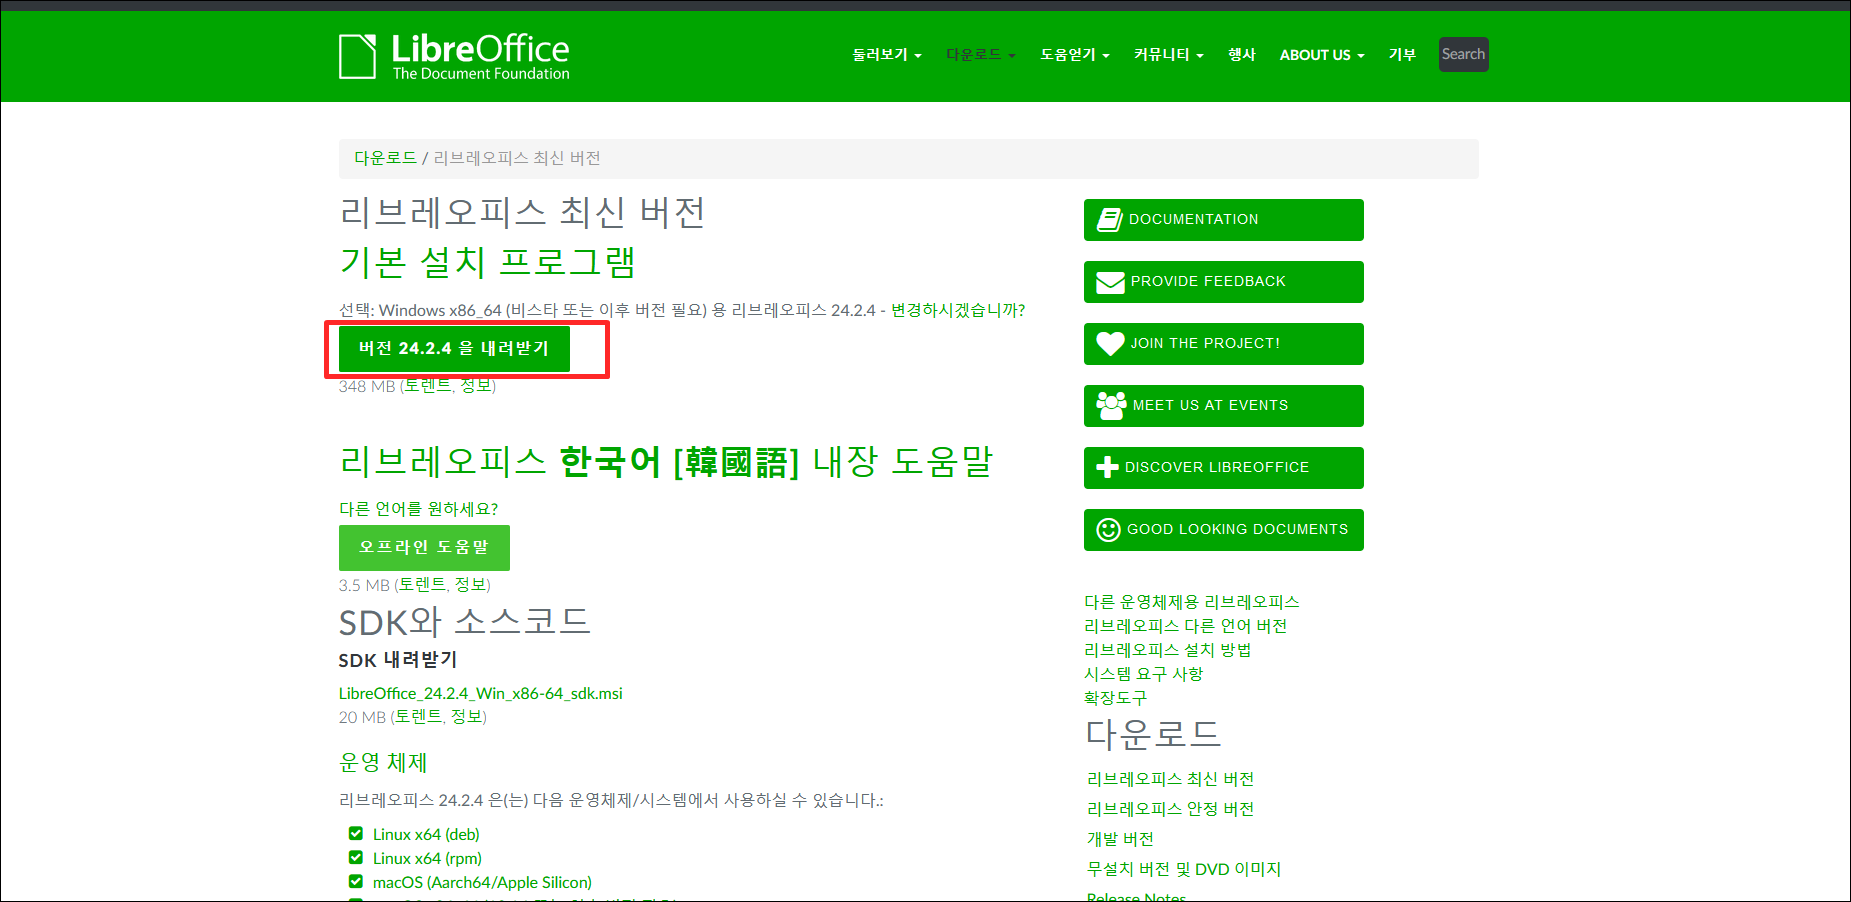Toggle the Linux x64 (rpm) checkbox
Image resolution: width=1851 pixels, height=902 pixels.
click(x=355, y=857)
